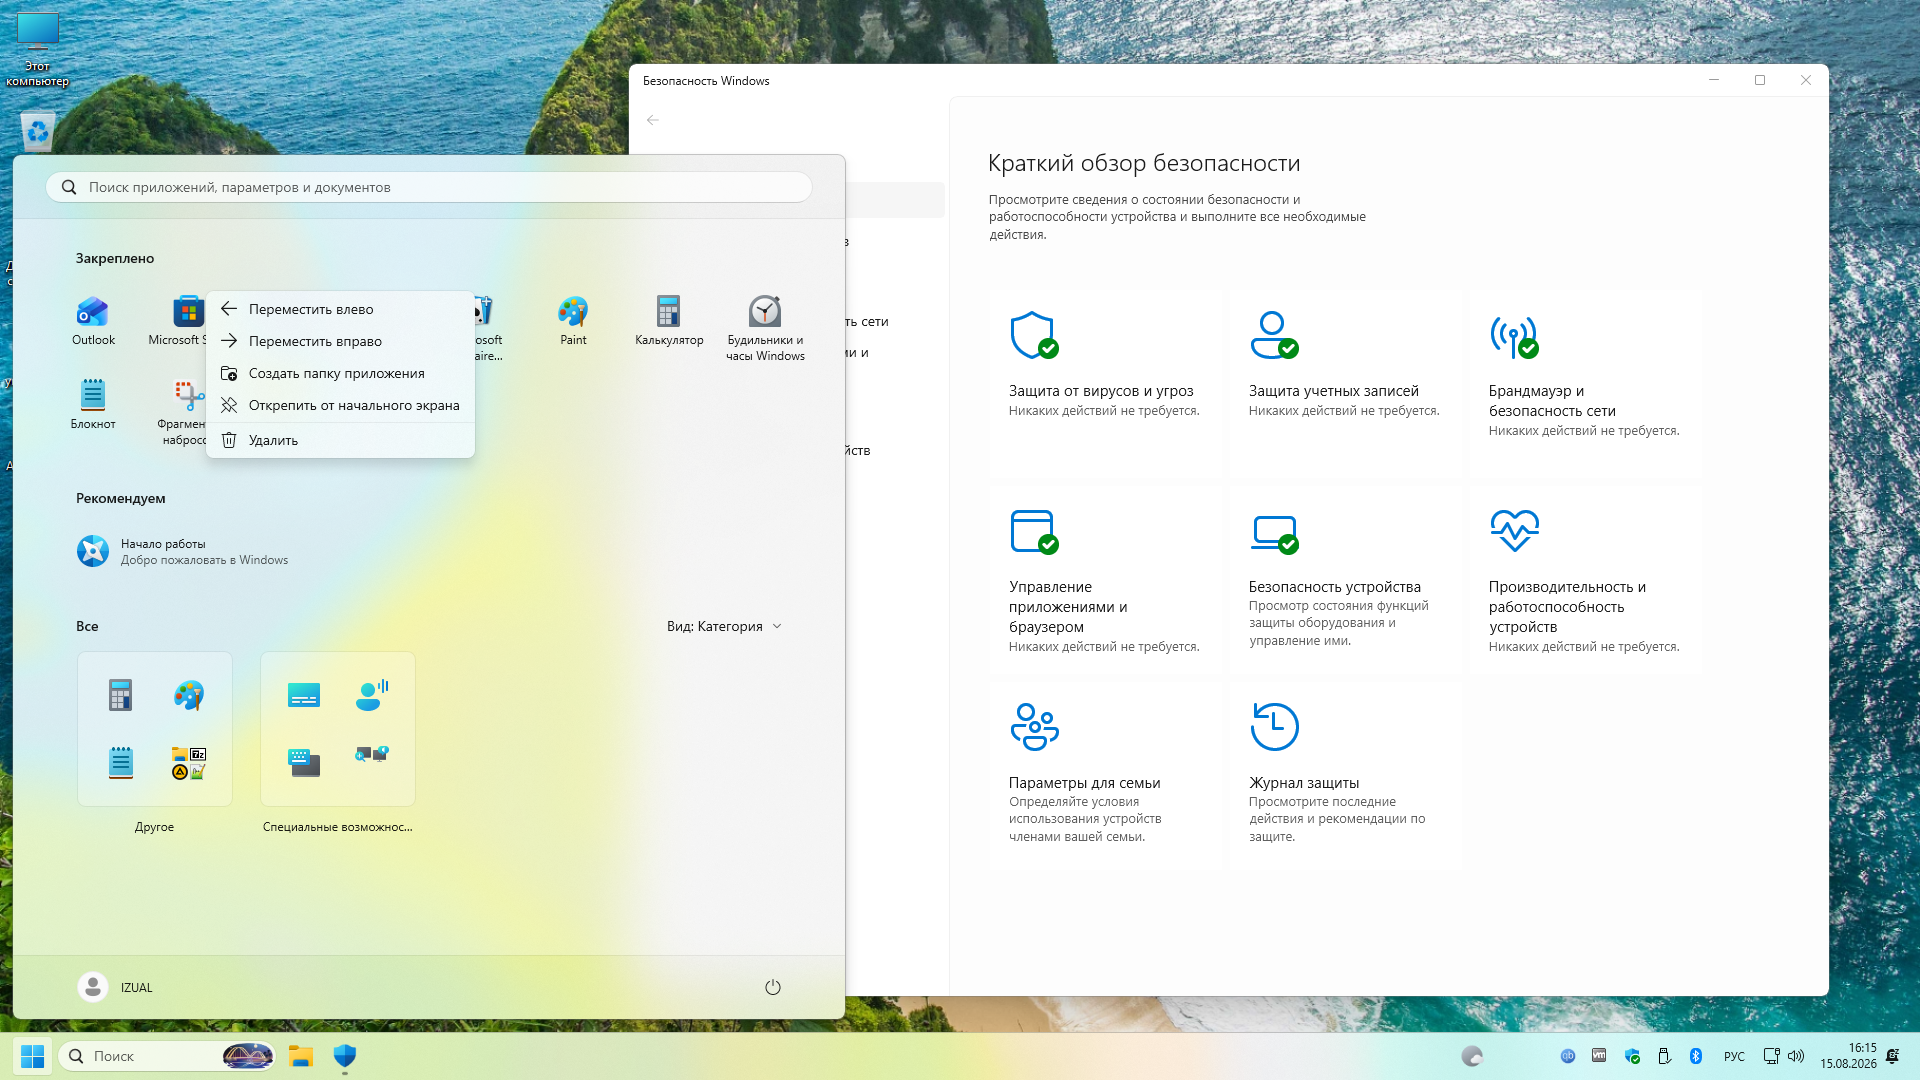This screenshot has height=1080, width=1920.
Task: Choose Удалить in the context menu
Action: click(340, 440)
